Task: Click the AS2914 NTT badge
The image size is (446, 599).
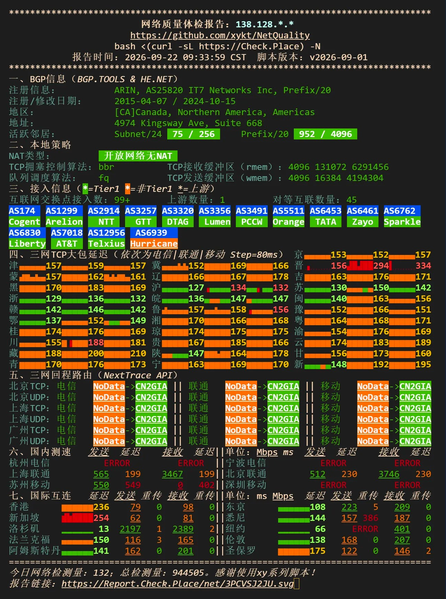Action: [104, 217]
